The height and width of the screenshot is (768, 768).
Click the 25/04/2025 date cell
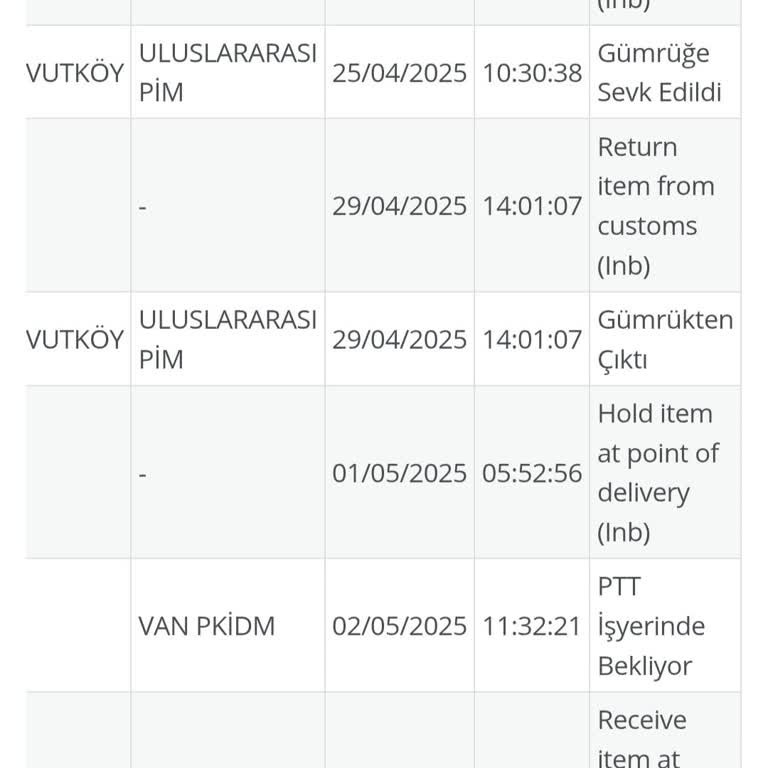coord(399,73)
